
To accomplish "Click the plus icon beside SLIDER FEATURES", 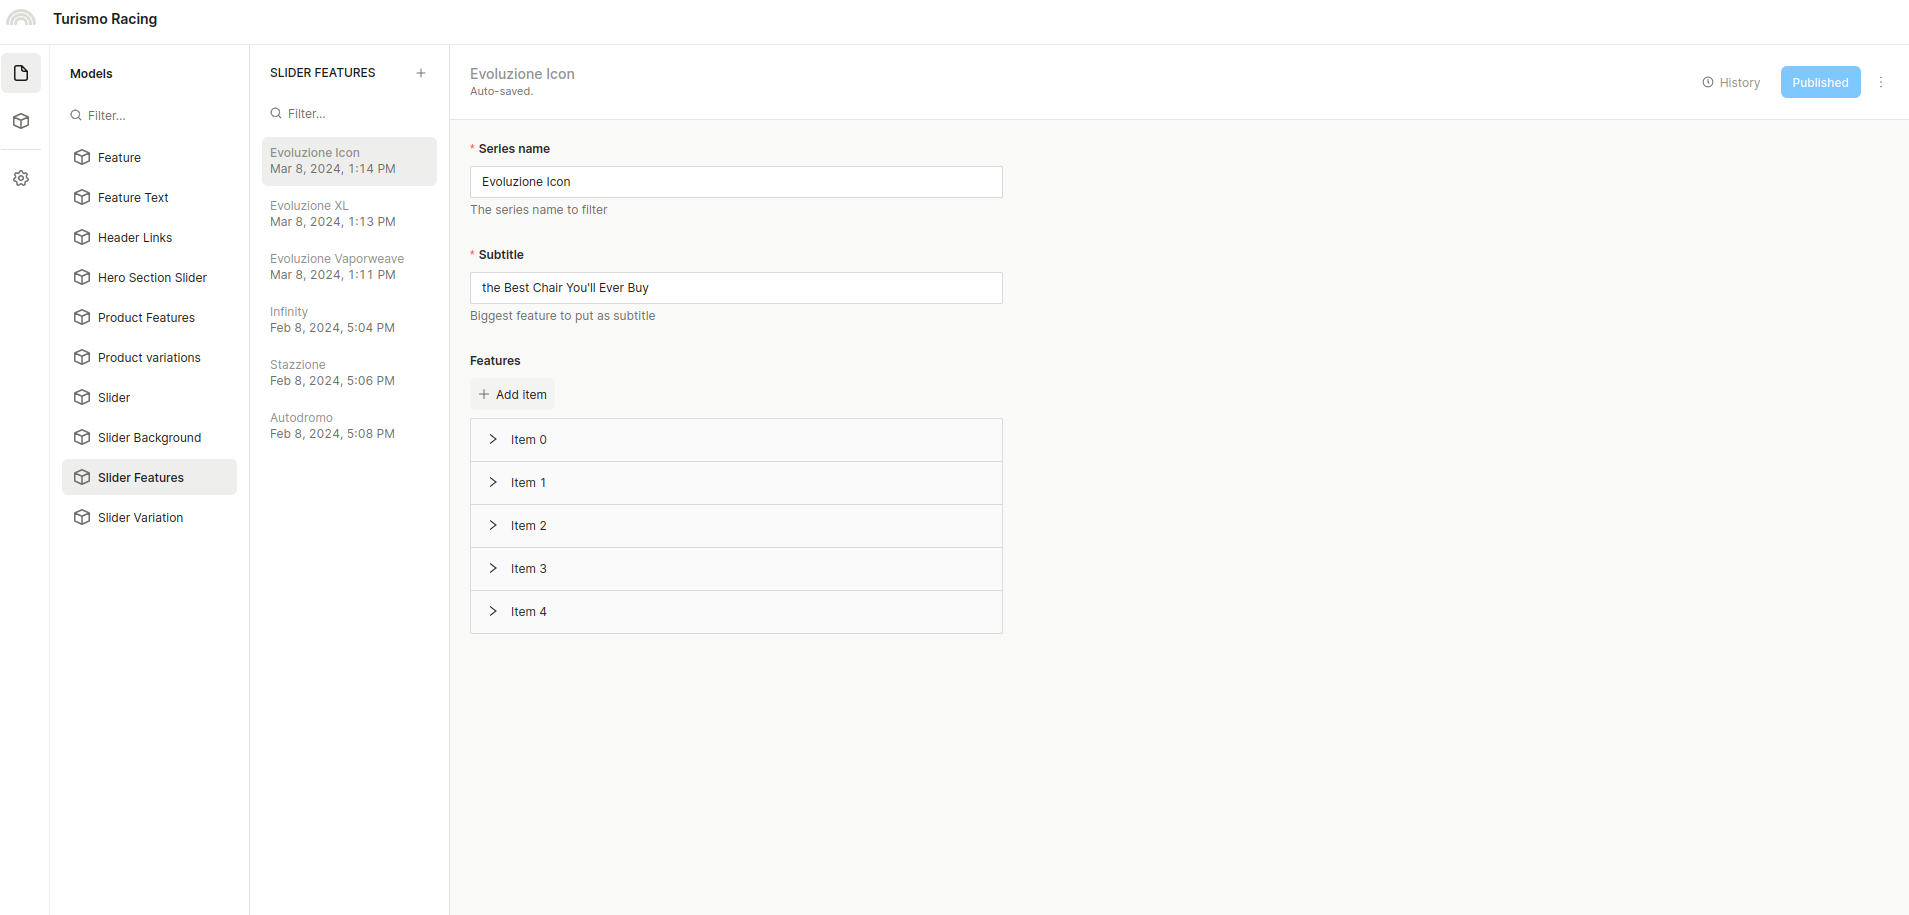I will pyautogui.click(x=421, y=73).
